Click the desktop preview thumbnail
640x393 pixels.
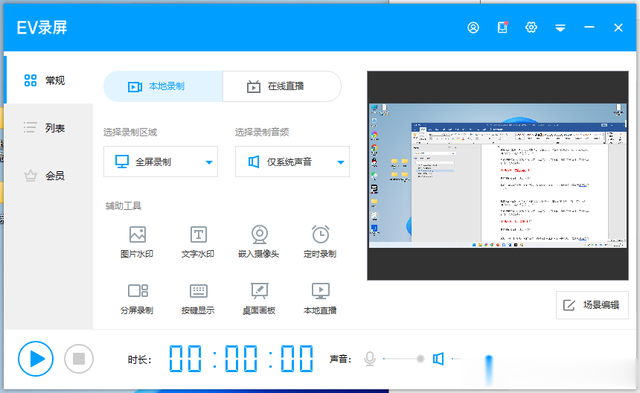(498, 175)
